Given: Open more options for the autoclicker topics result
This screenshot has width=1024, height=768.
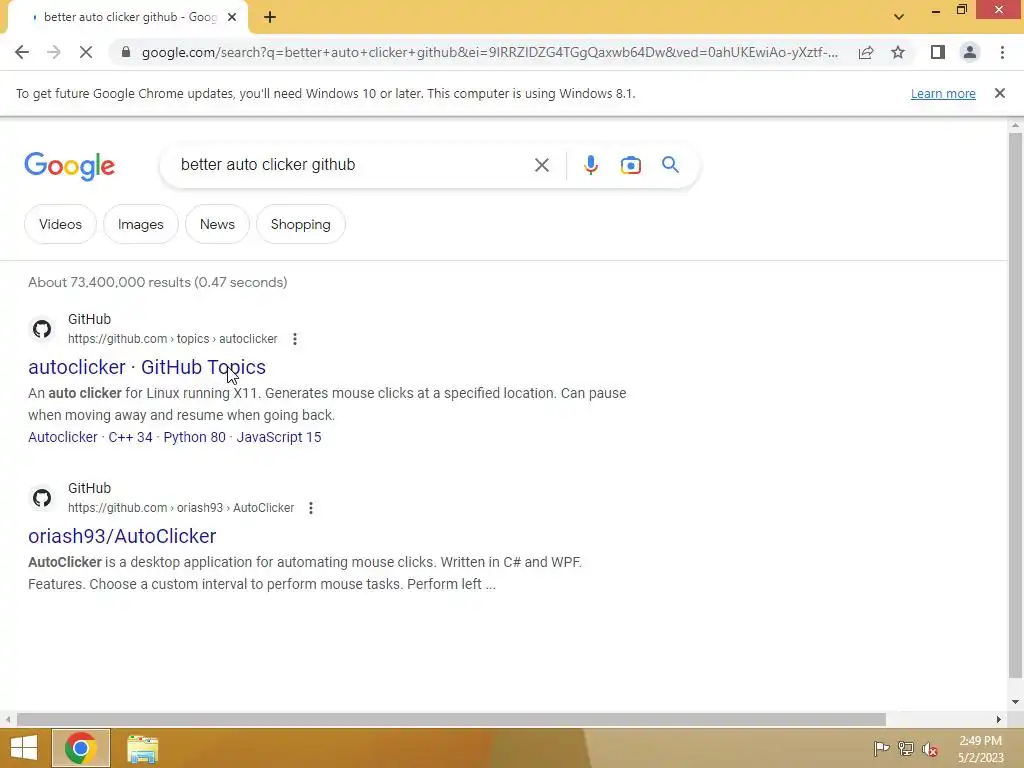Looking at the screenshot, I should pos(295,339).
